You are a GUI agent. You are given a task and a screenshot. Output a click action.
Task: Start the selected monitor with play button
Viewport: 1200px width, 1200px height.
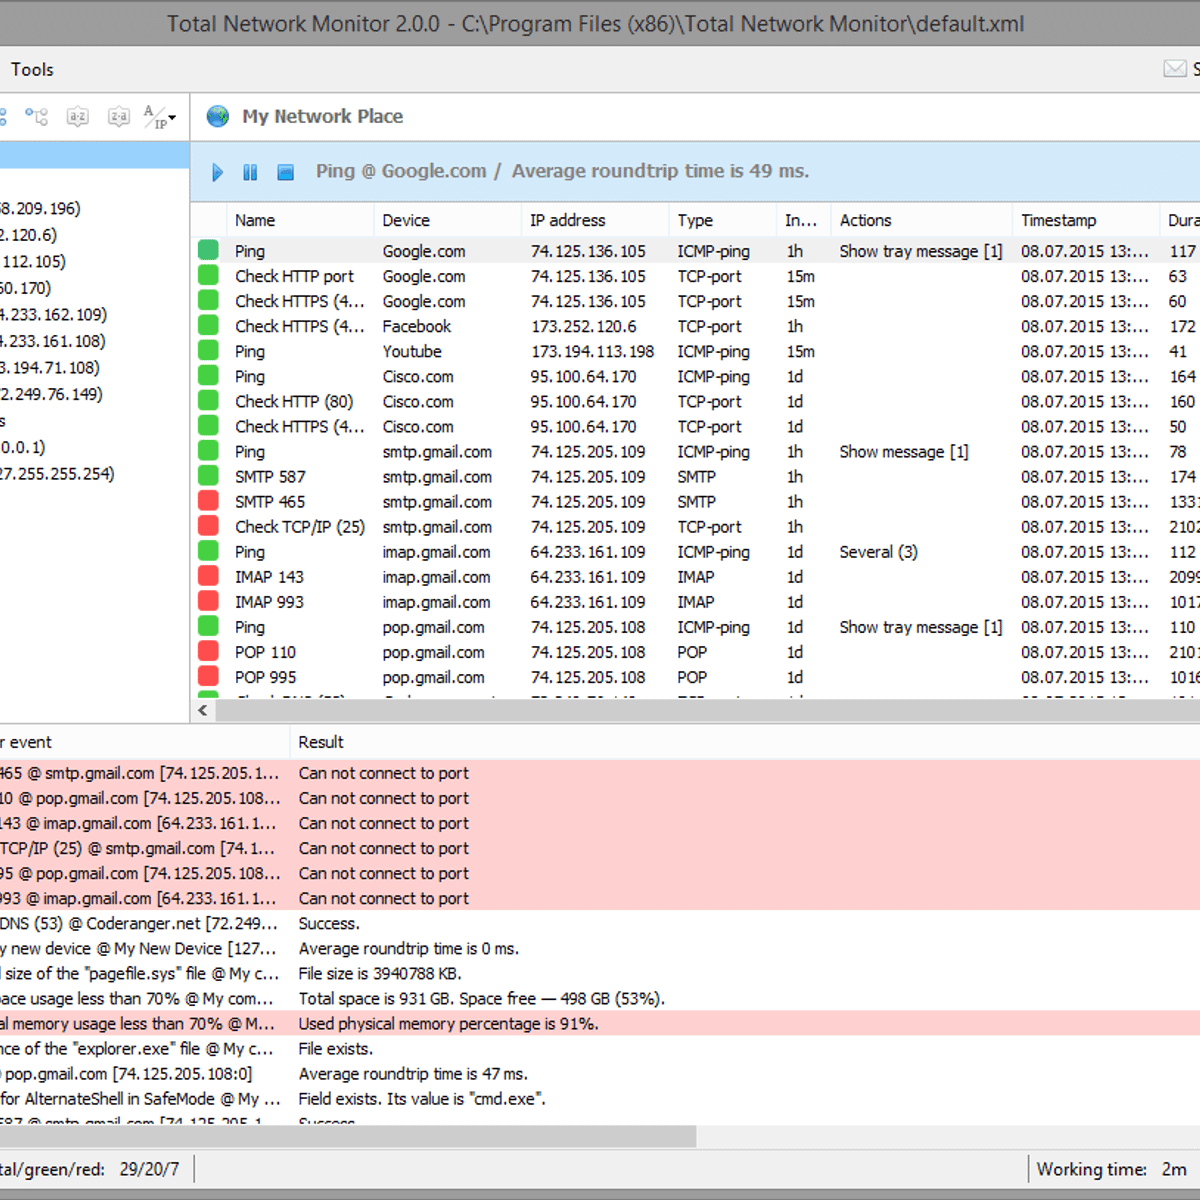[x=217, y=172]
